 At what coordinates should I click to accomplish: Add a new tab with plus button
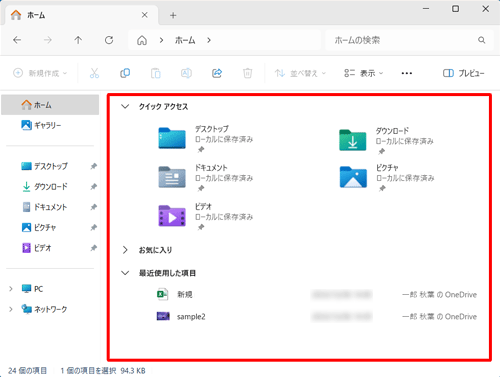click(x=173, y=15)
